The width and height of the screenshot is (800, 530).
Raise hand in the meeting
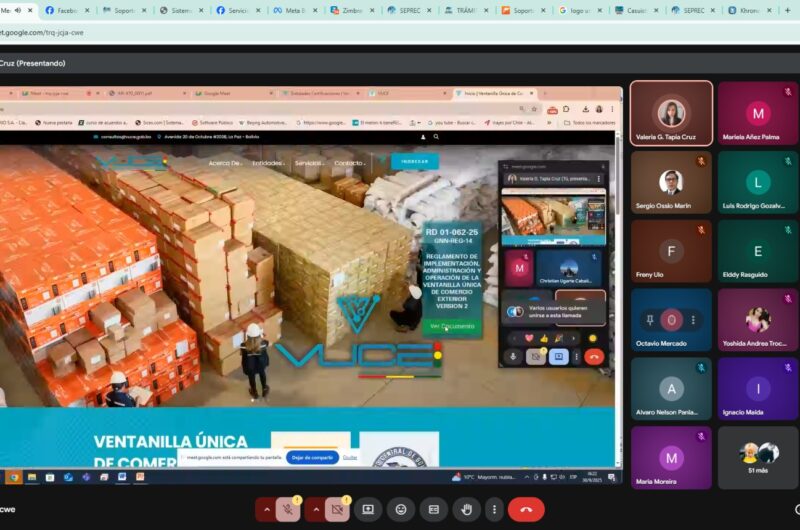coord(465,509)
